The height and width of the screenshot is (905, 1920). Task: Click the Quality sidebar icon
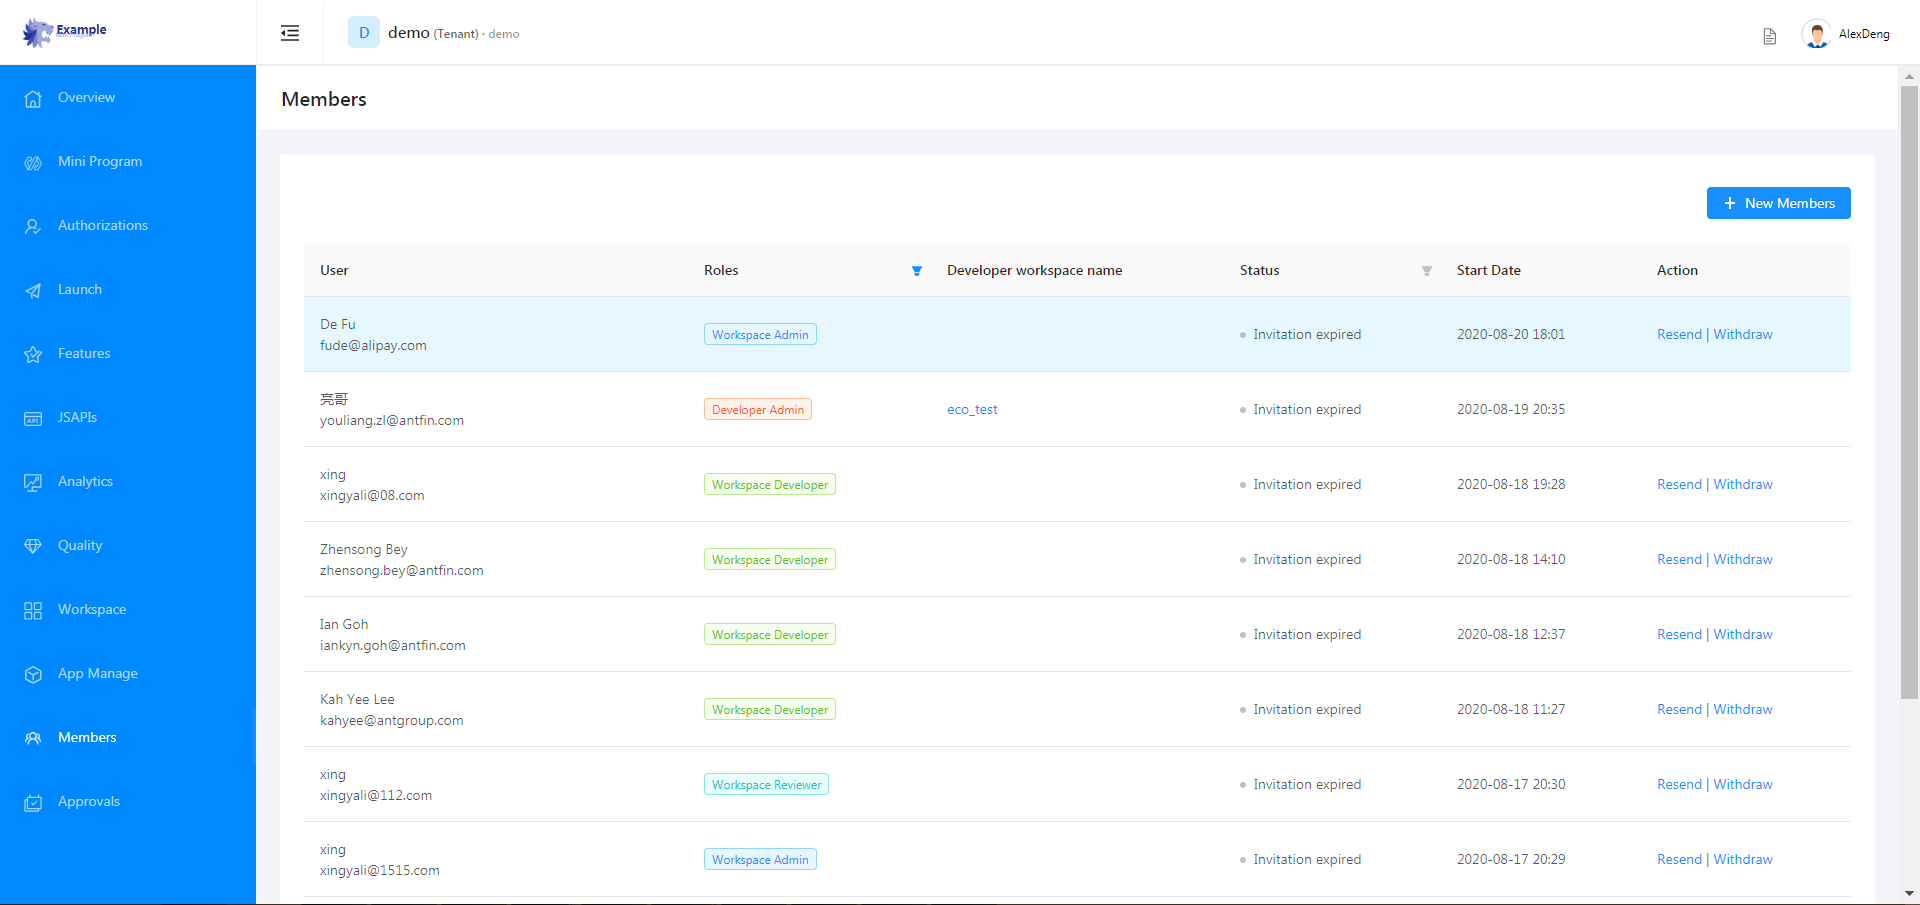point(33,545)
